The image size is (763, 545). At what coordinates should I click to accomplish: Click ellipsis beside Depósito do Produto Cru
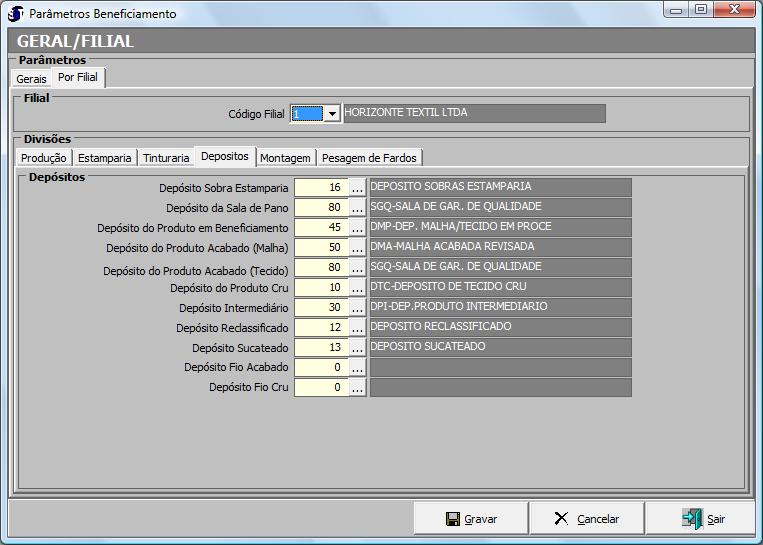click(357, 288)
